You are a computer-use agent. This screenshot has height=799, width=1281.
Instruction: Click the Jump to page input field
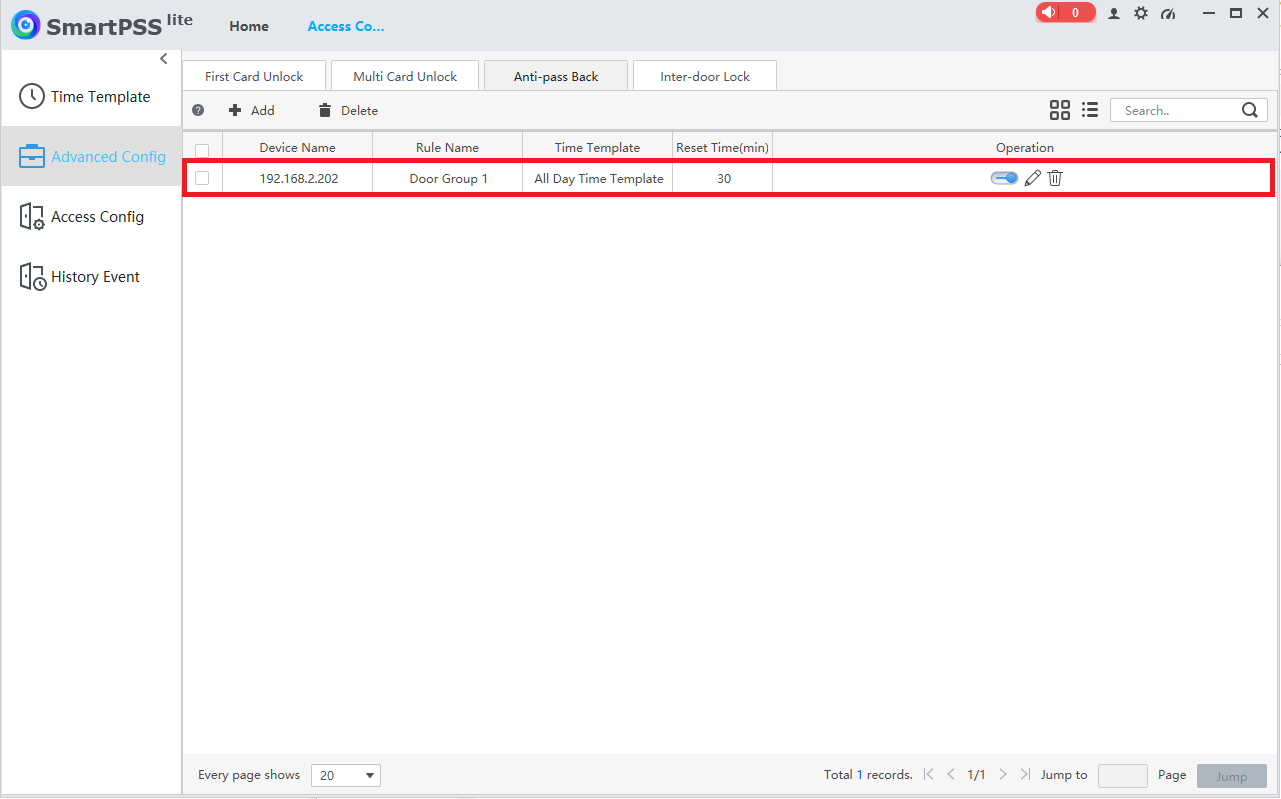coord(1123,775)
